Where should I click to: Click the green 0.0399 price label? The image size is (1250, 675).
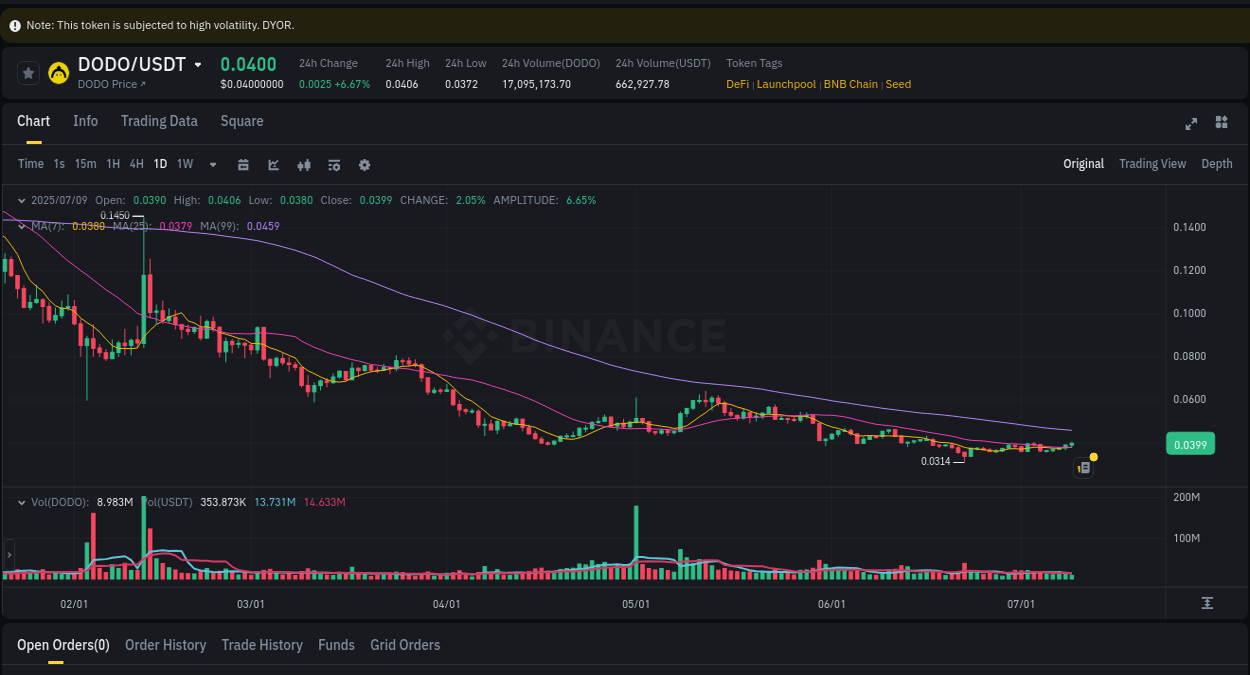point(1190,443)
